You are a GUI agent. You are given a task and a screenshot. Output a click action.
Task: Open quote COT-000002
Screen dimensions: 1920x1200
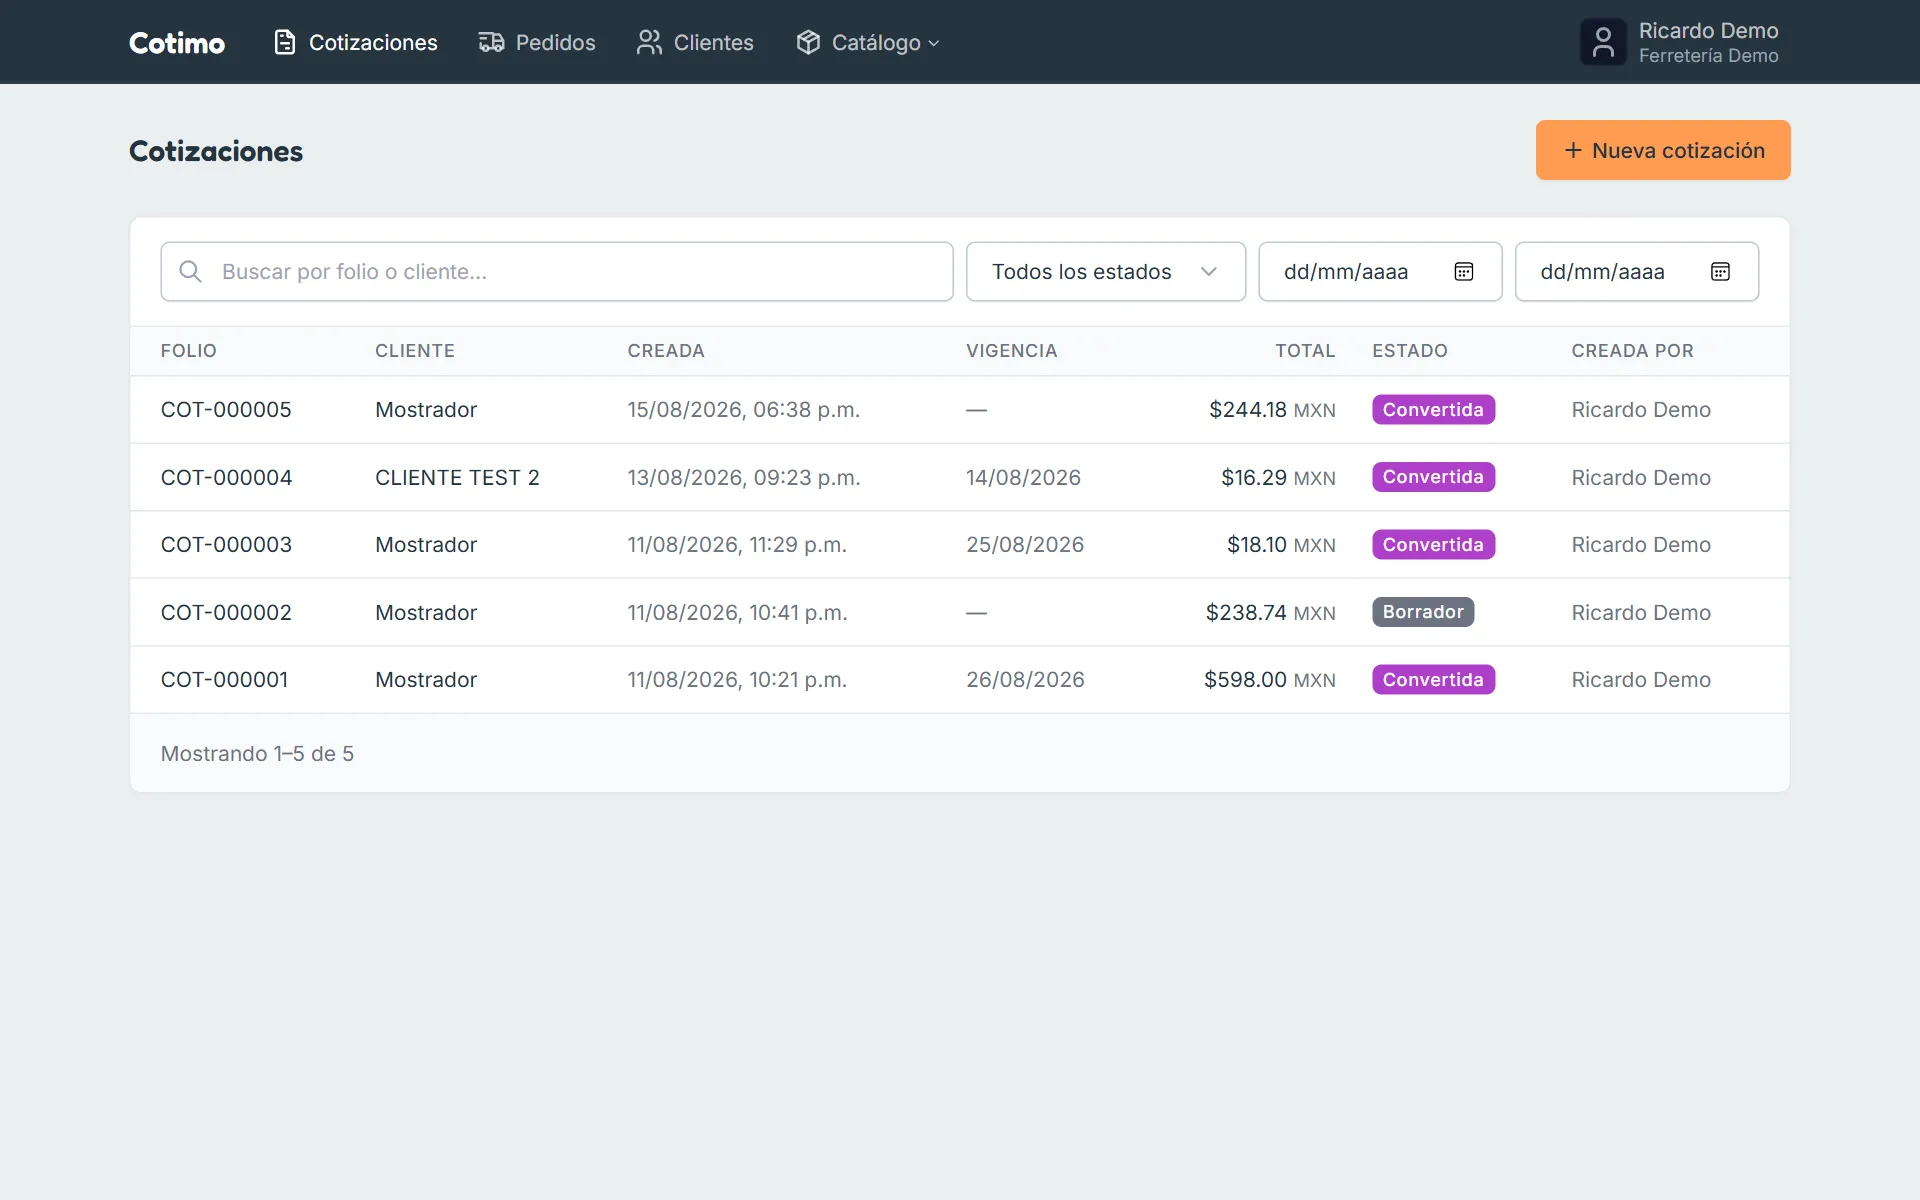click(226, 613)
